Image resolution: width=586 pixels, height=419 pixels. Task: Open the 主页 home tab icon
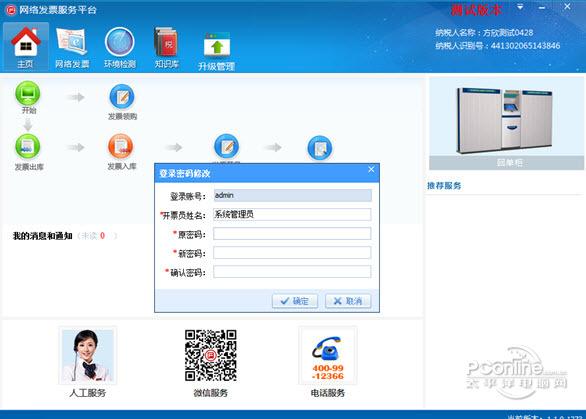pos(25,46)
